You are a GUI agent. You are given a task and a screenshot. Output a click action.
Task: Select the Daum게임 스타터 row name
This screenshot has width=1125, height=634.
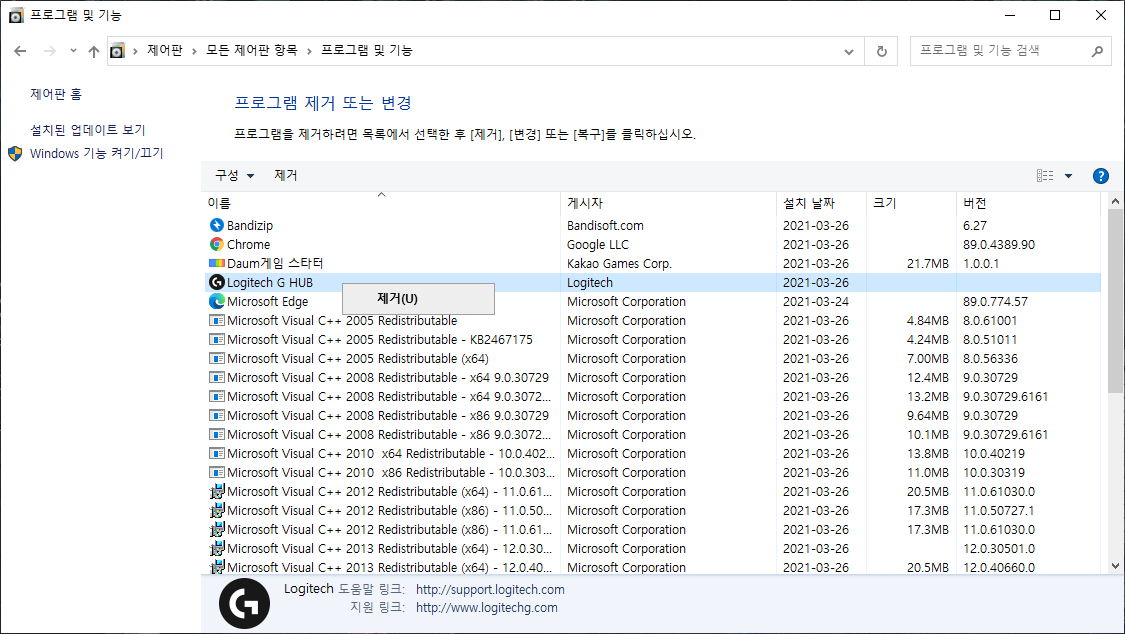click(x=275, y=263)
